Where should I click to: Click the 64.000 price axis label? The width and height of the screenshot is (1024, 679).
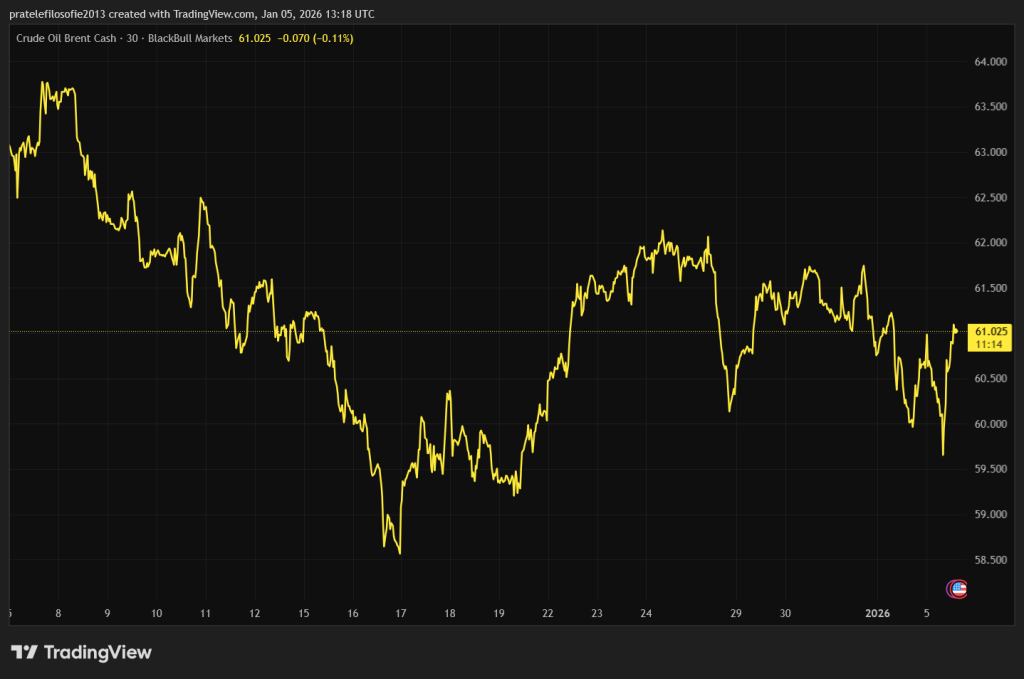[x=991, y=62]
